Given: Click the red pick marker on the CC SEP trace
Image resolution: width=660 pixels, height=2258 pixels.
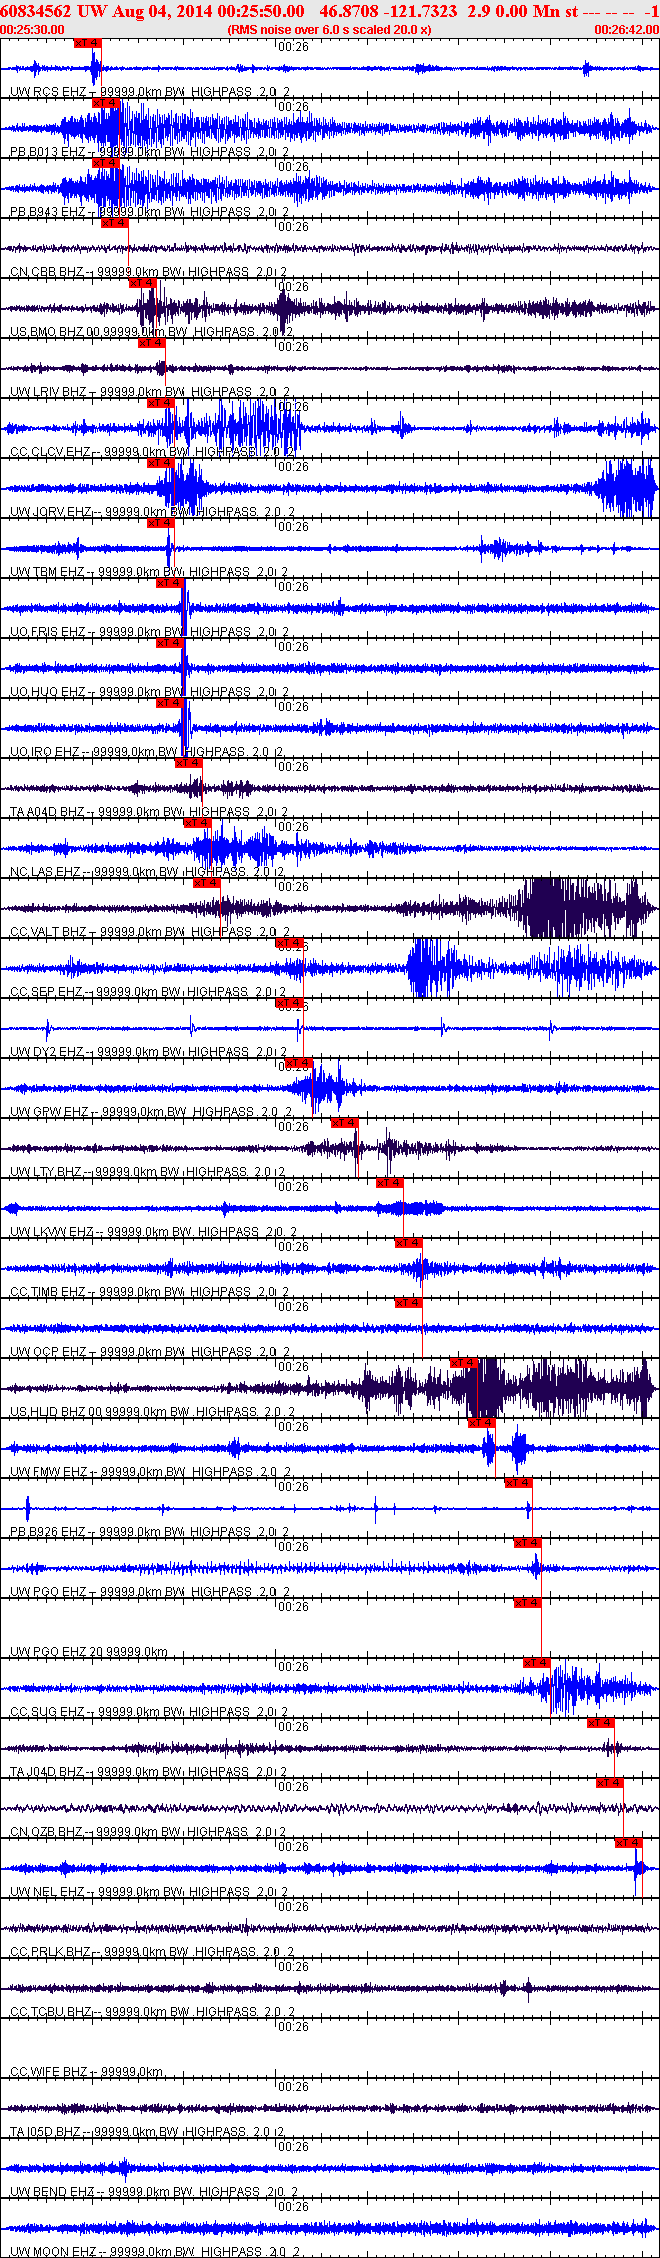Looking at the screenshot, I should (x=290, y=943).
